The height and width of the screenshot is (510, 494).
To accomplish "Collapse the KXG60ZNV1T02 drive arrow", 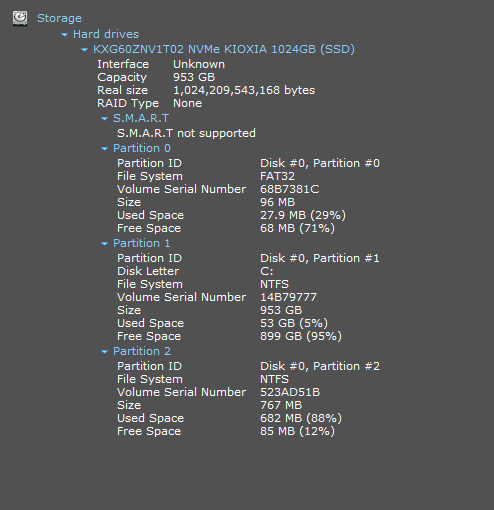I will [84, 50].
